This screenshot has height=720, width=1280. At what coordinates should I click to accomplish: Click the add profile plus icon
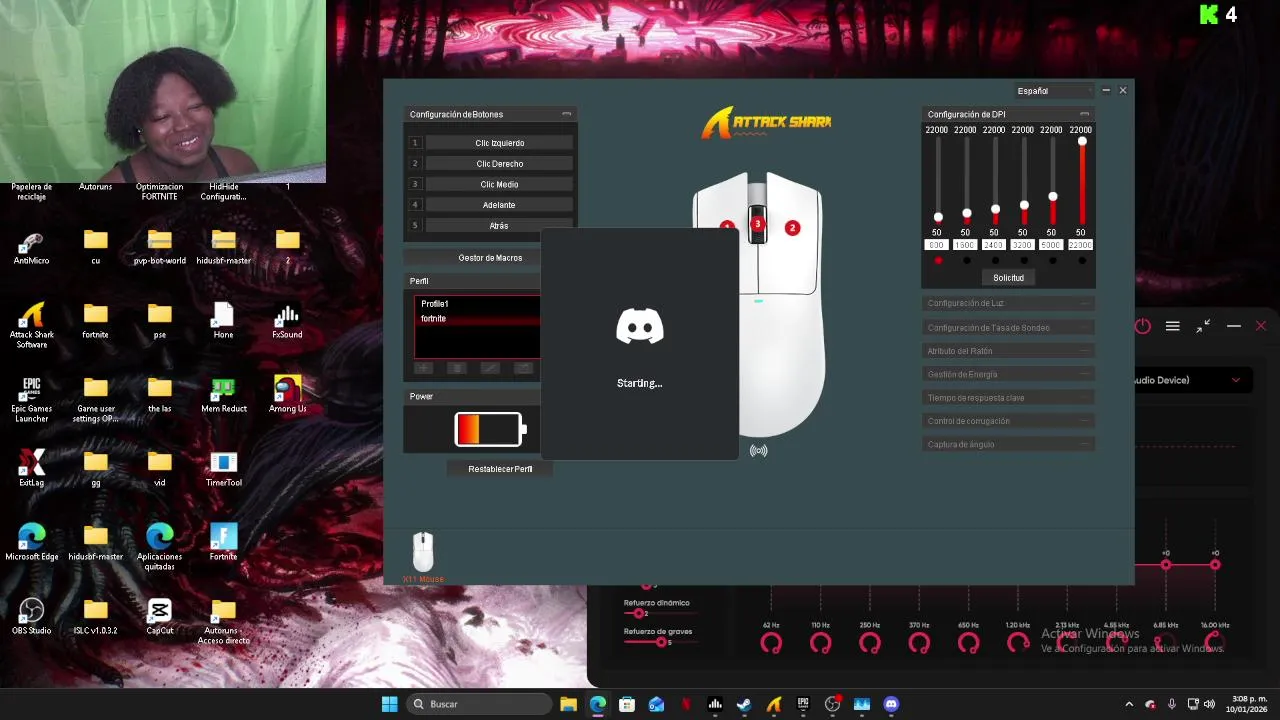coord(423,368)
